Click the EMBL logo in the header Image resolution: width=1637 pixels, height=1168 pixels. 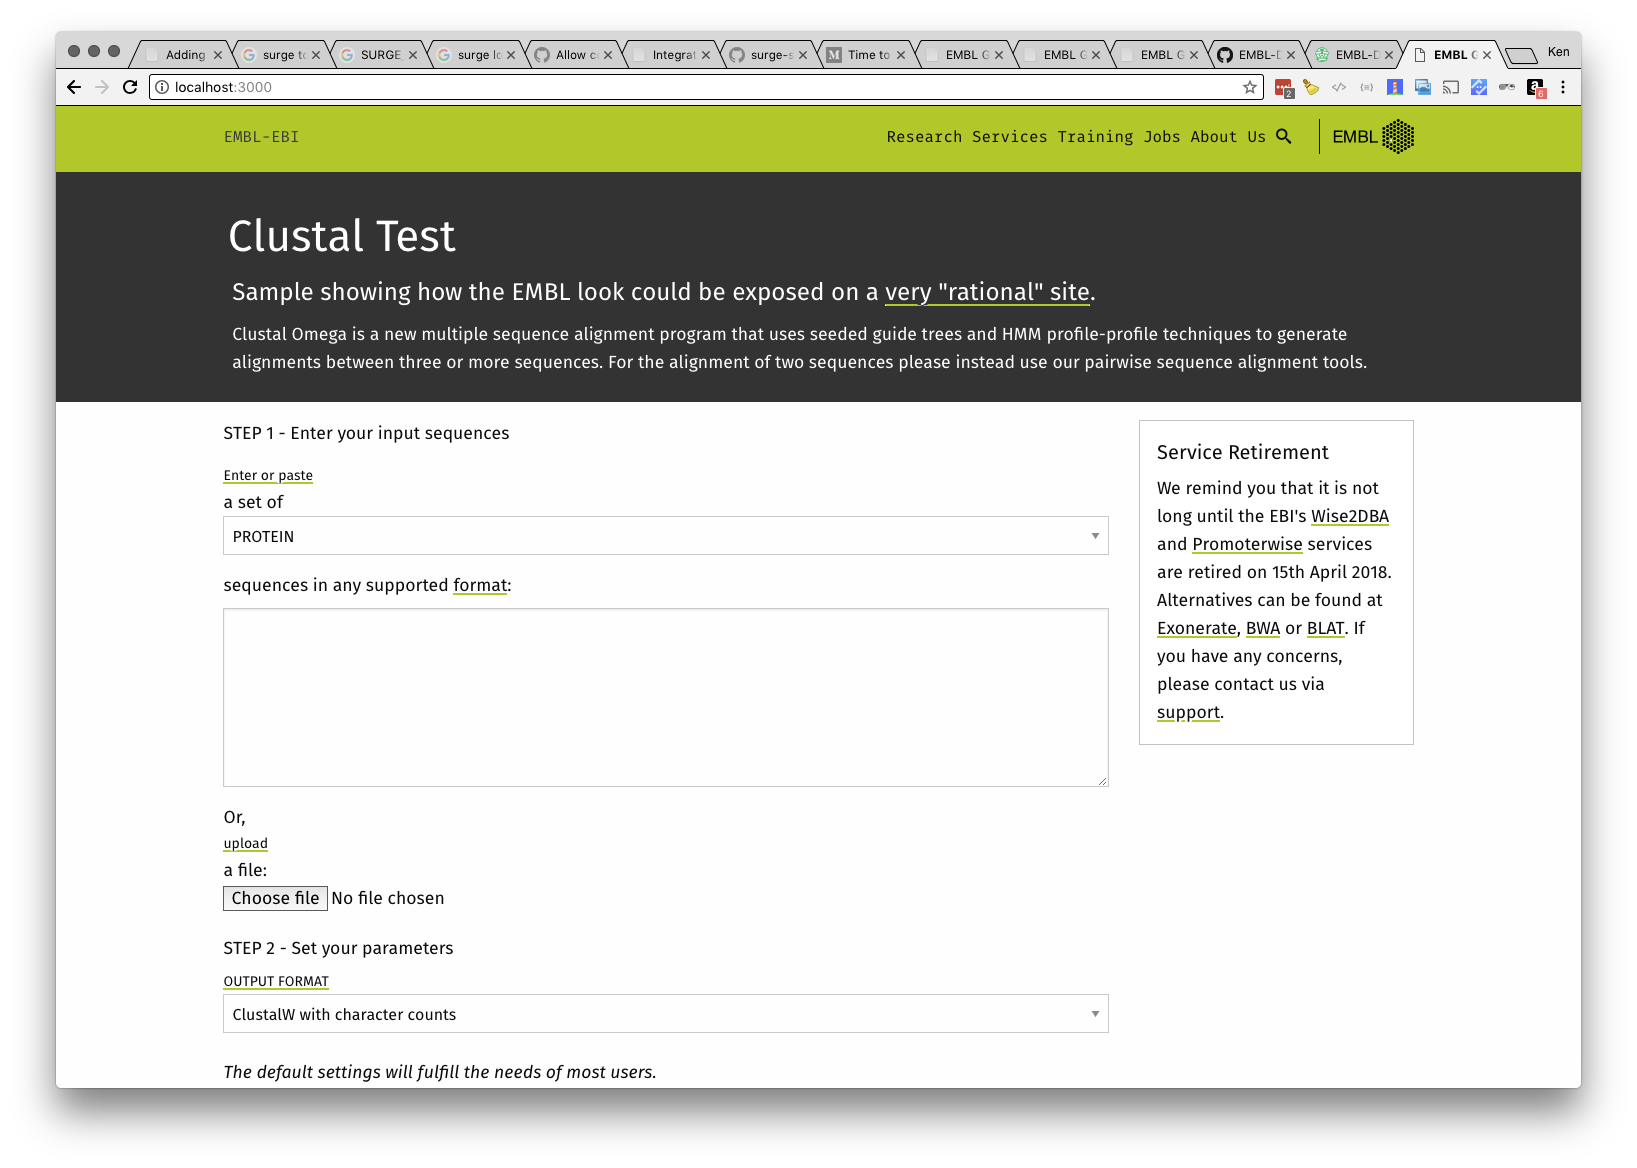point(1373,136)
